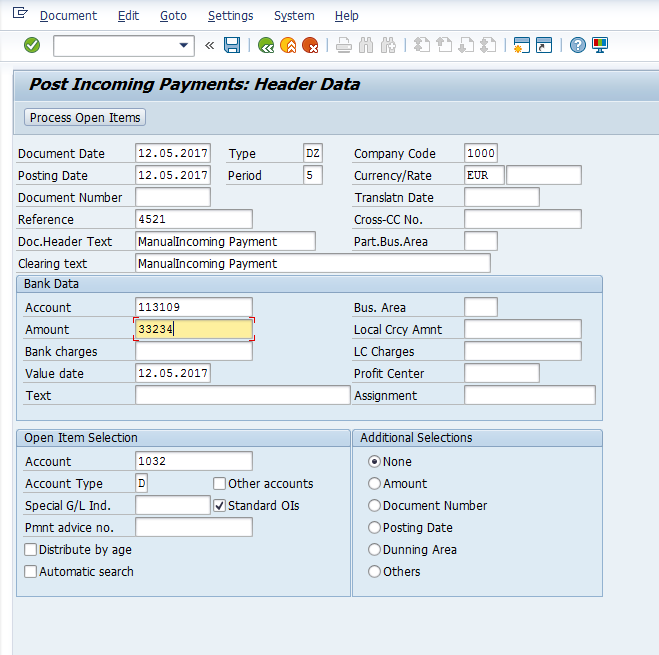Click the red Cancel icon
The height and width of the screenshot is (655, 659).
310,45
